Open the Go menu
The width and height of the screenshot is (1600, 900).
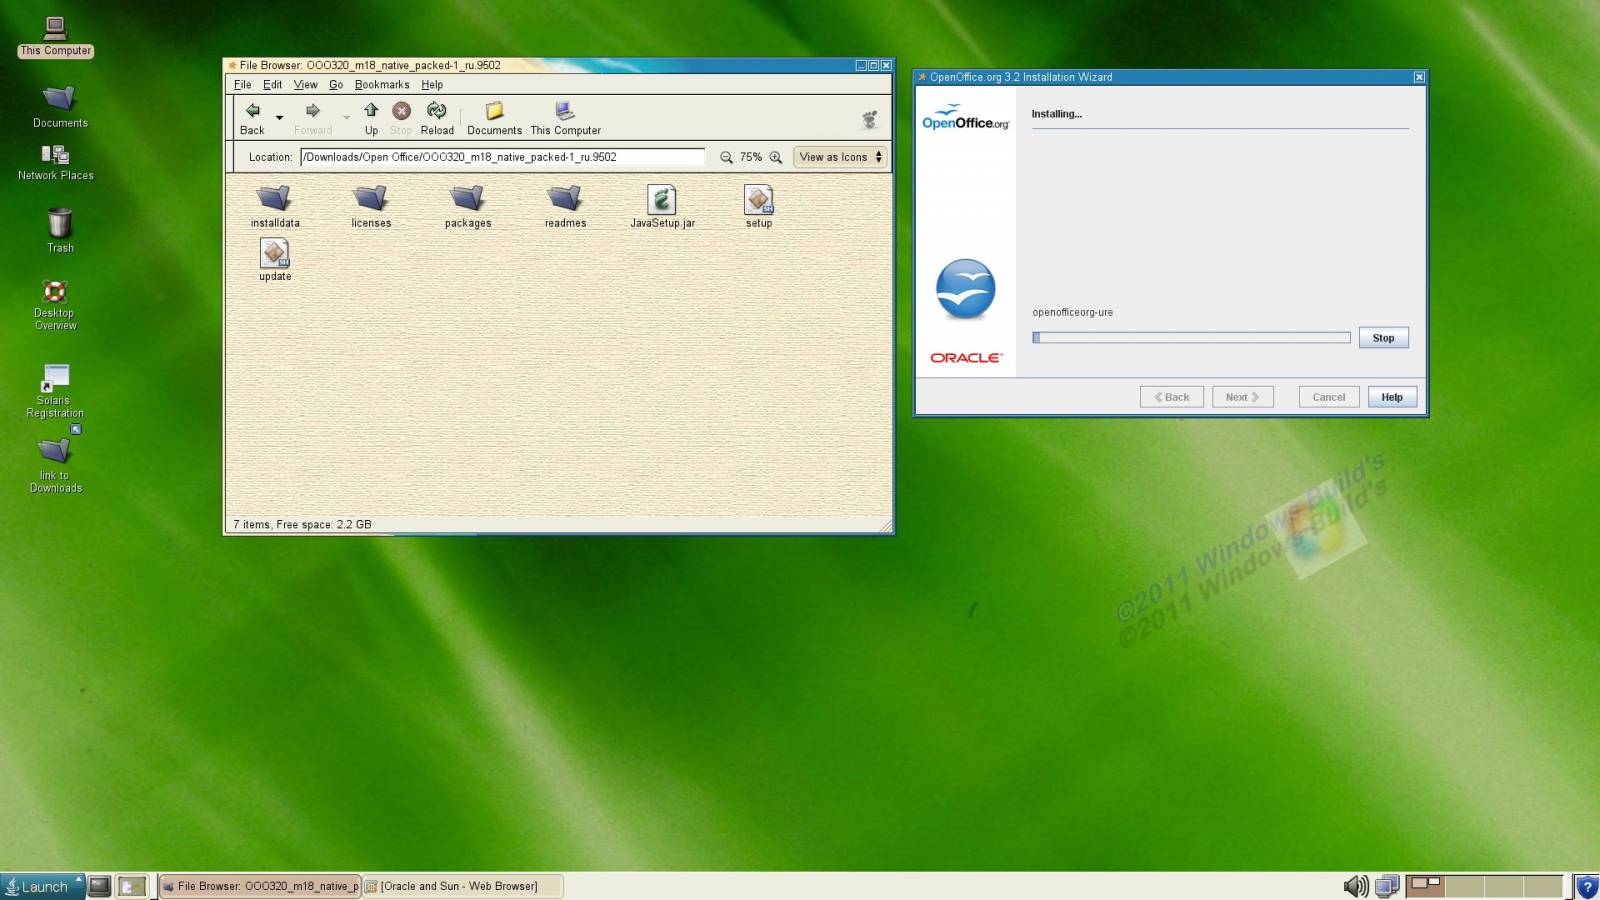pos(336,85)
